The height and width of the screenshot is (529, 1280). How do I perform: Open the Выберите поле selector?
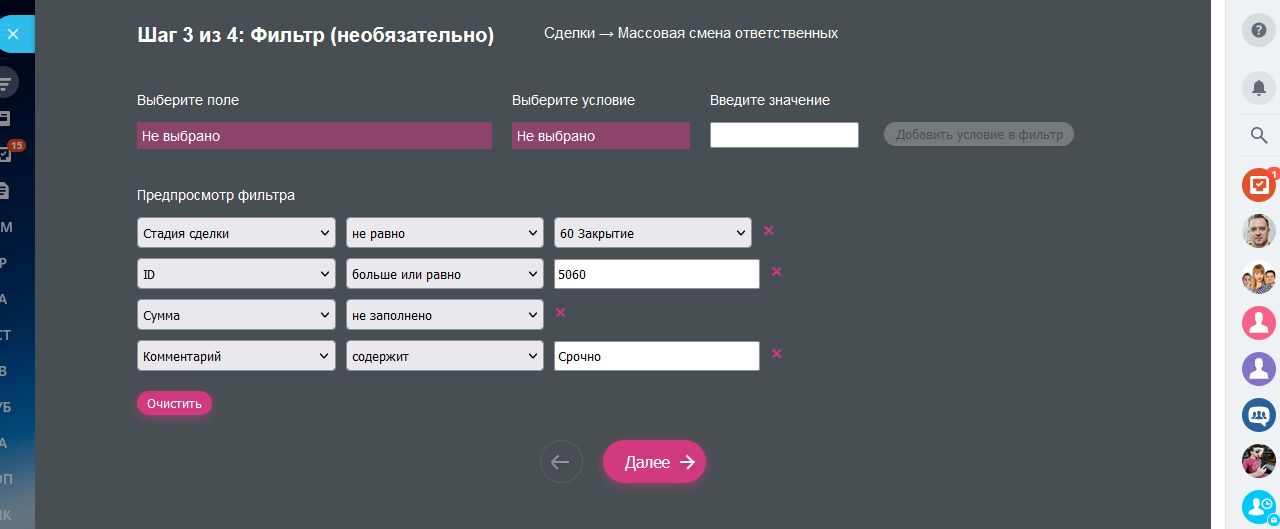[x=314, y=136]
